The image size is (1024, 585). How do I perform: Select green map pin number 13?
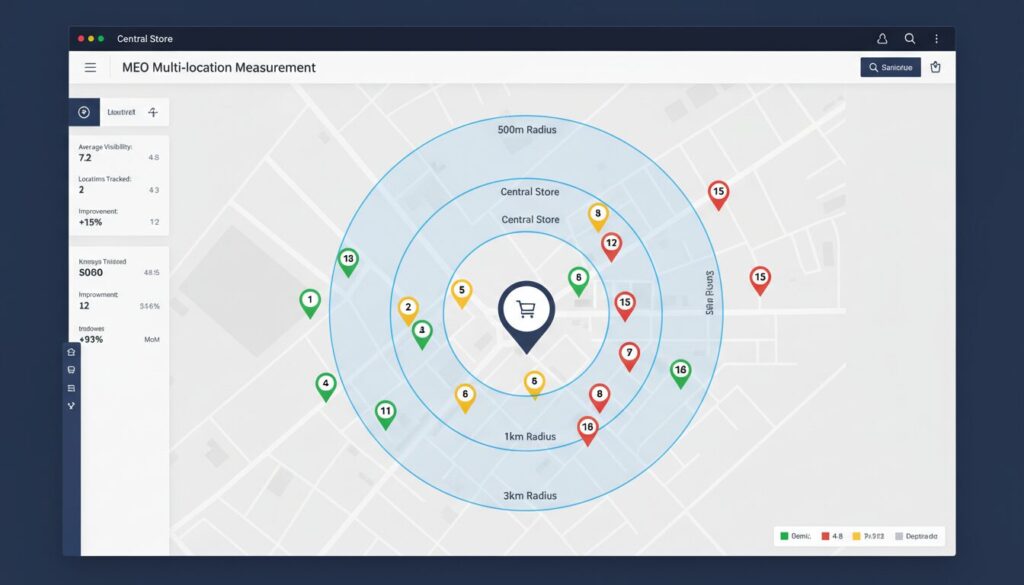click(x=348, y=260)
